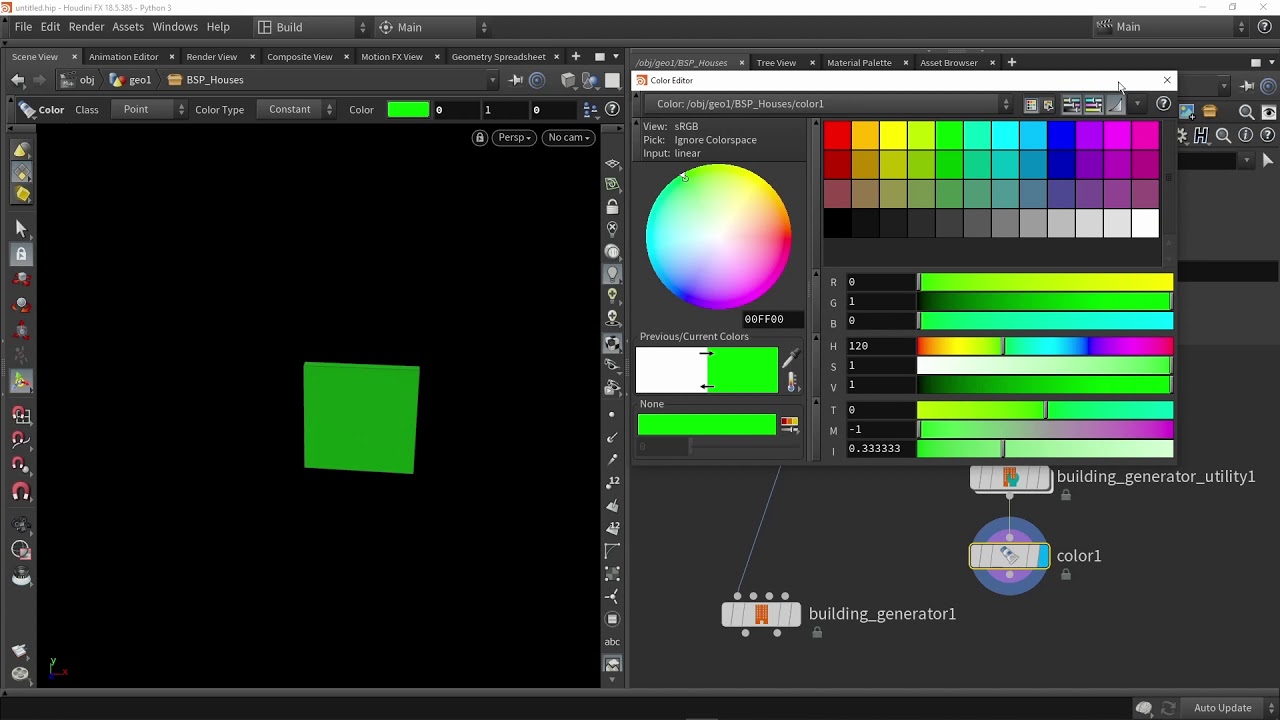The width and height of the screenshot is (1280, 720).
Task: Toggle the viewport lock camera icon
Action: tap(480, 137)
